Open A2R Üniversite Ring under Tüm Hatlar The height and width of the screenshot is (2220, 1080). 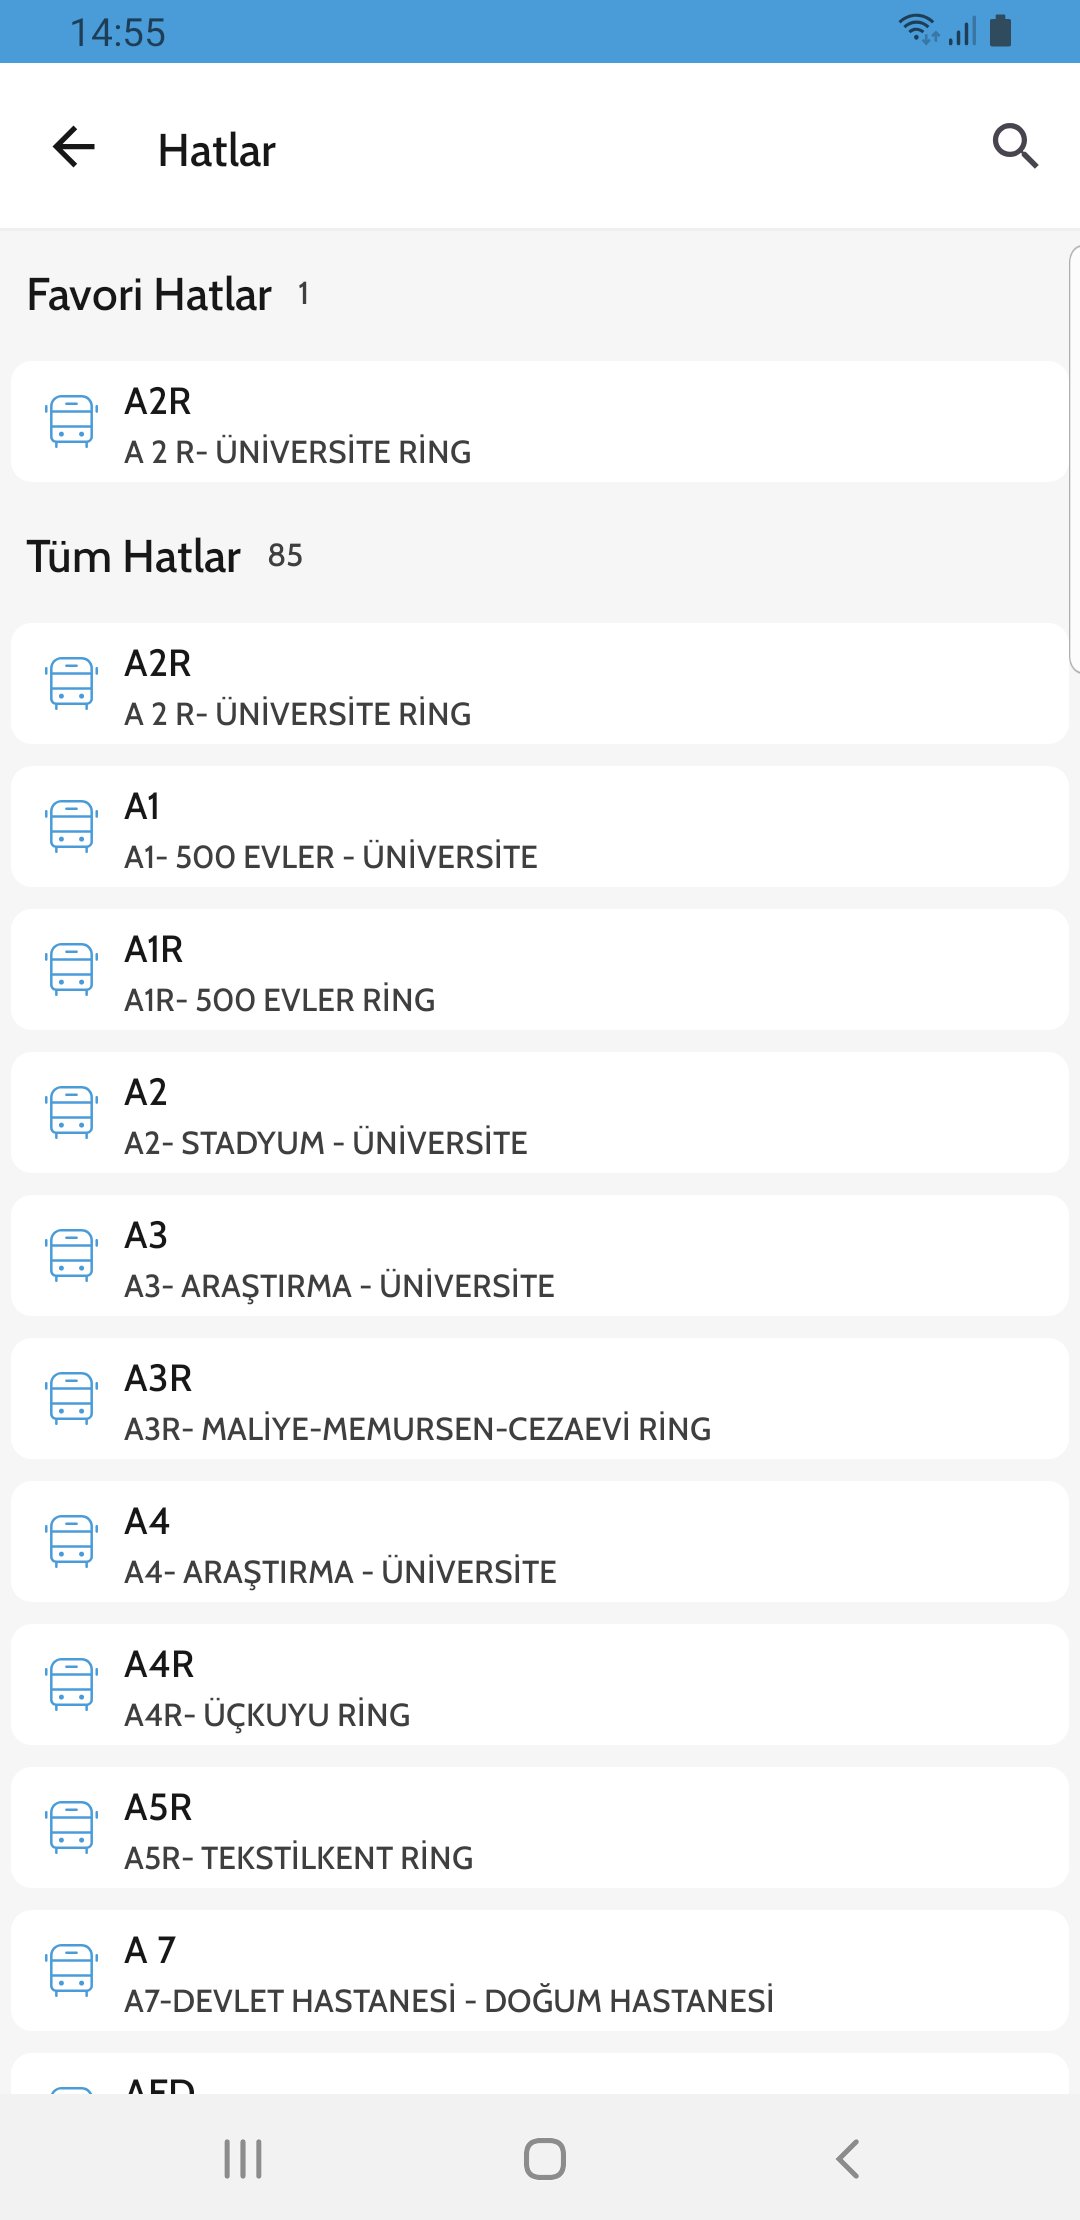tap(540, 684)
